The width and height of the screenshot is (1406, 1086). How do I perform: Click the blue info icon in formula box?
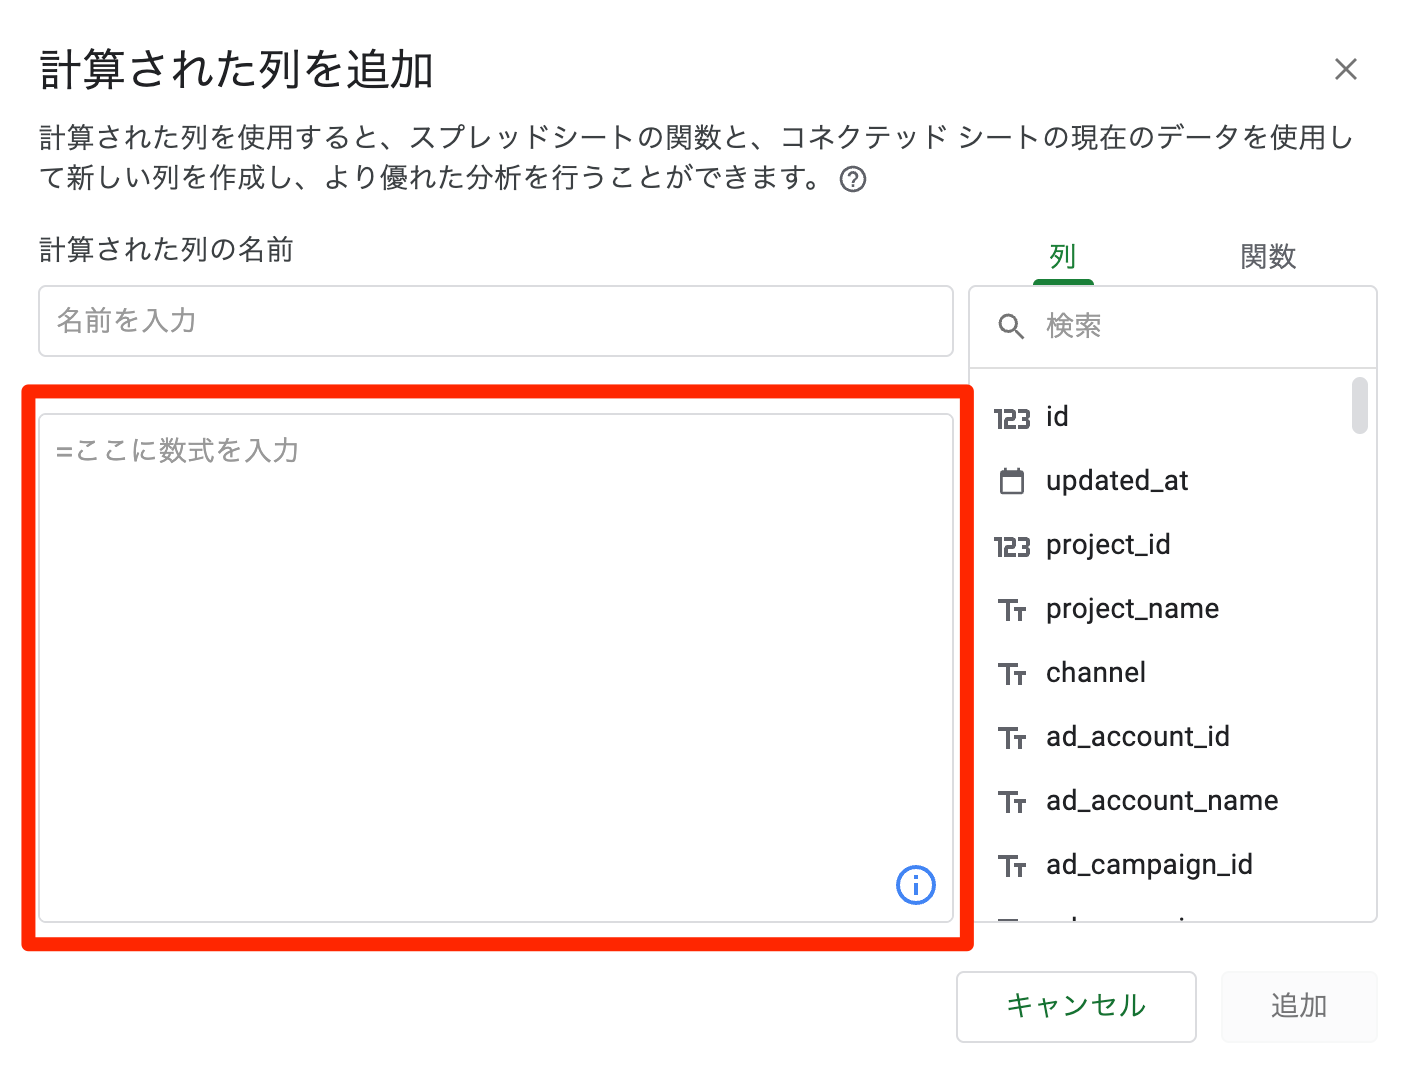(915, 885)
